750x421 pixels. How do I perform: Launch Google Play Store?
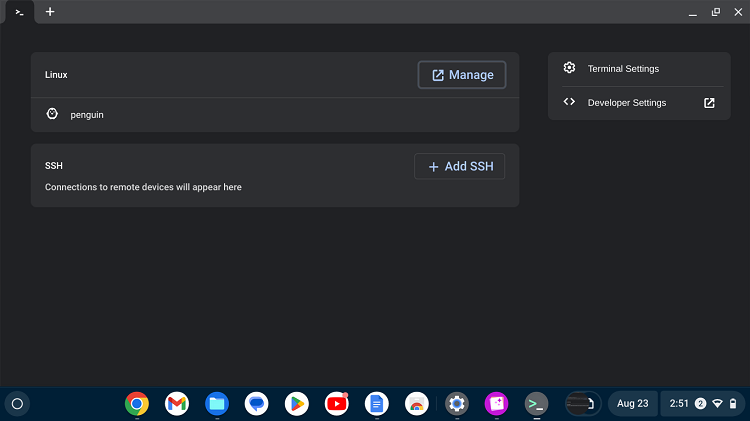297,404
